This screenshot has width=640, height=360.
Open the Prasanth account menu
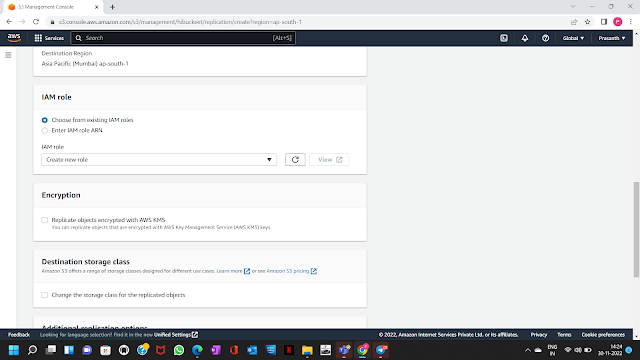click(x=612, y=38)
